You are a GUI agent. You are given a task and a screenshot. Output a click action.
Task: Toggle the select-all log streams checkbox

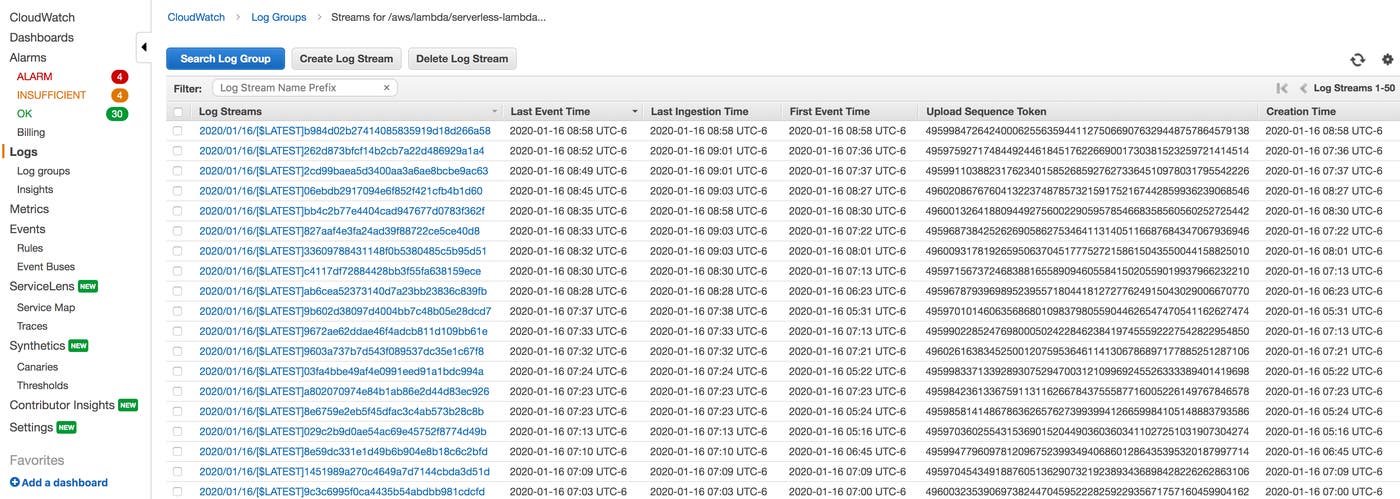tap(178, 112)
